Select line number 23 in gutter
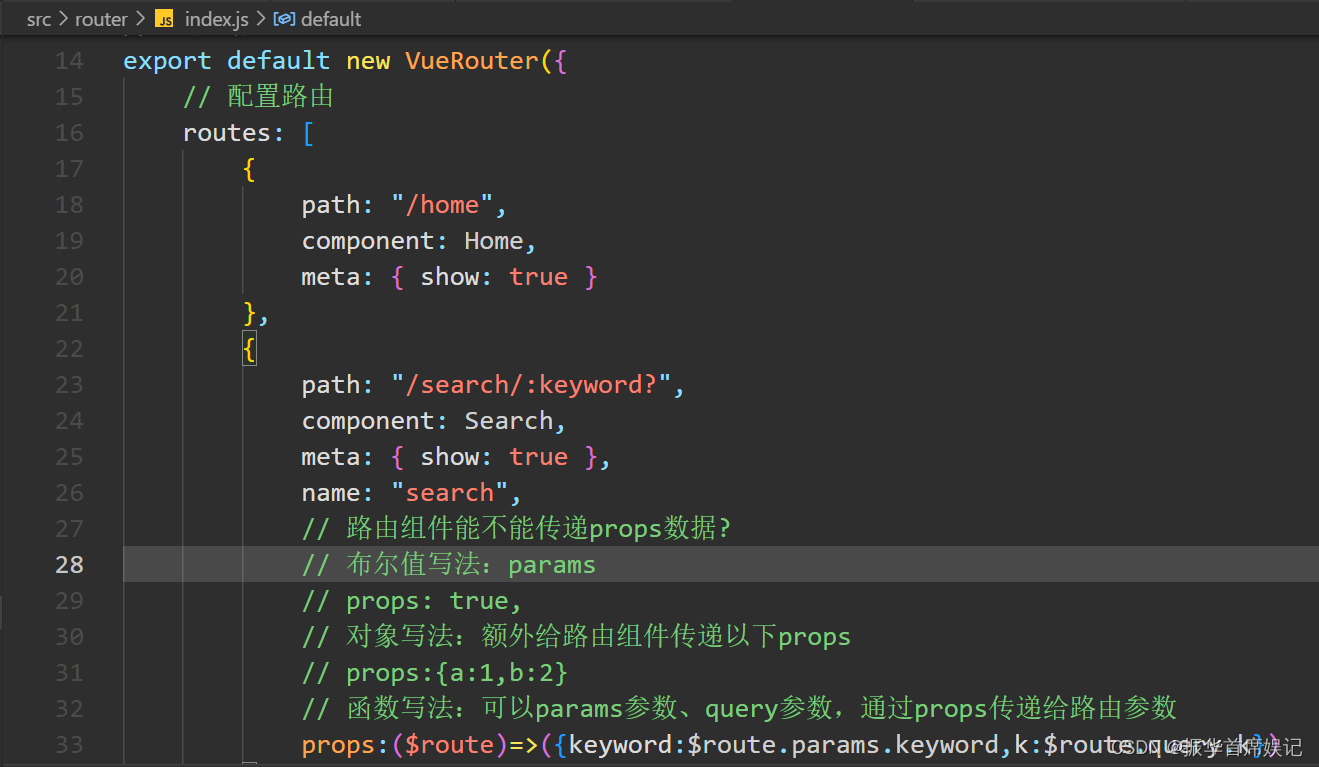 (x=69, y=385)
